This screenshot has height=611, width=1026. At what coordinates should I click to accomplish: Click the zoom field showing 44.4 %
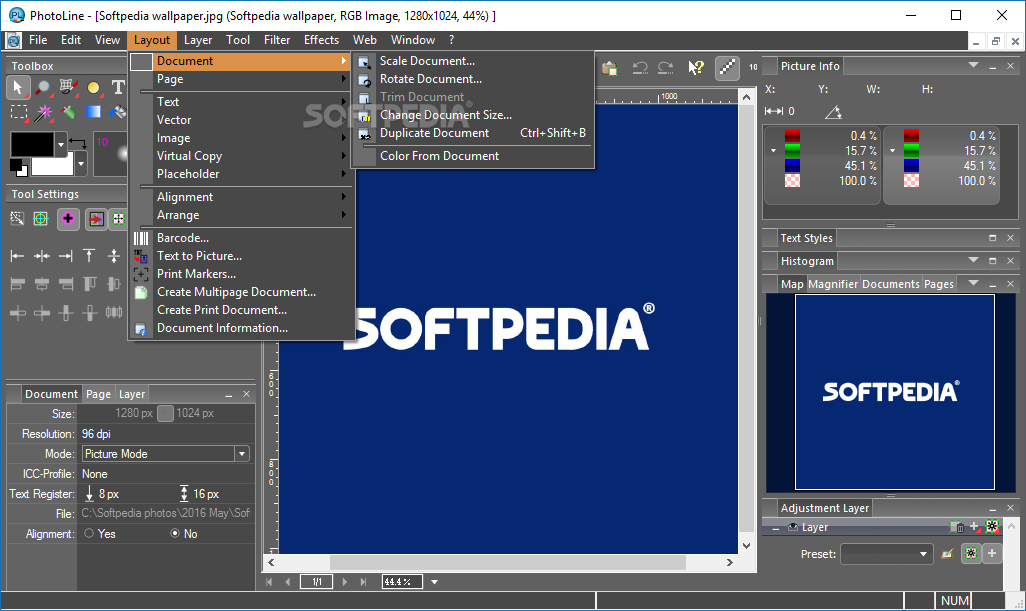[402, 582]
